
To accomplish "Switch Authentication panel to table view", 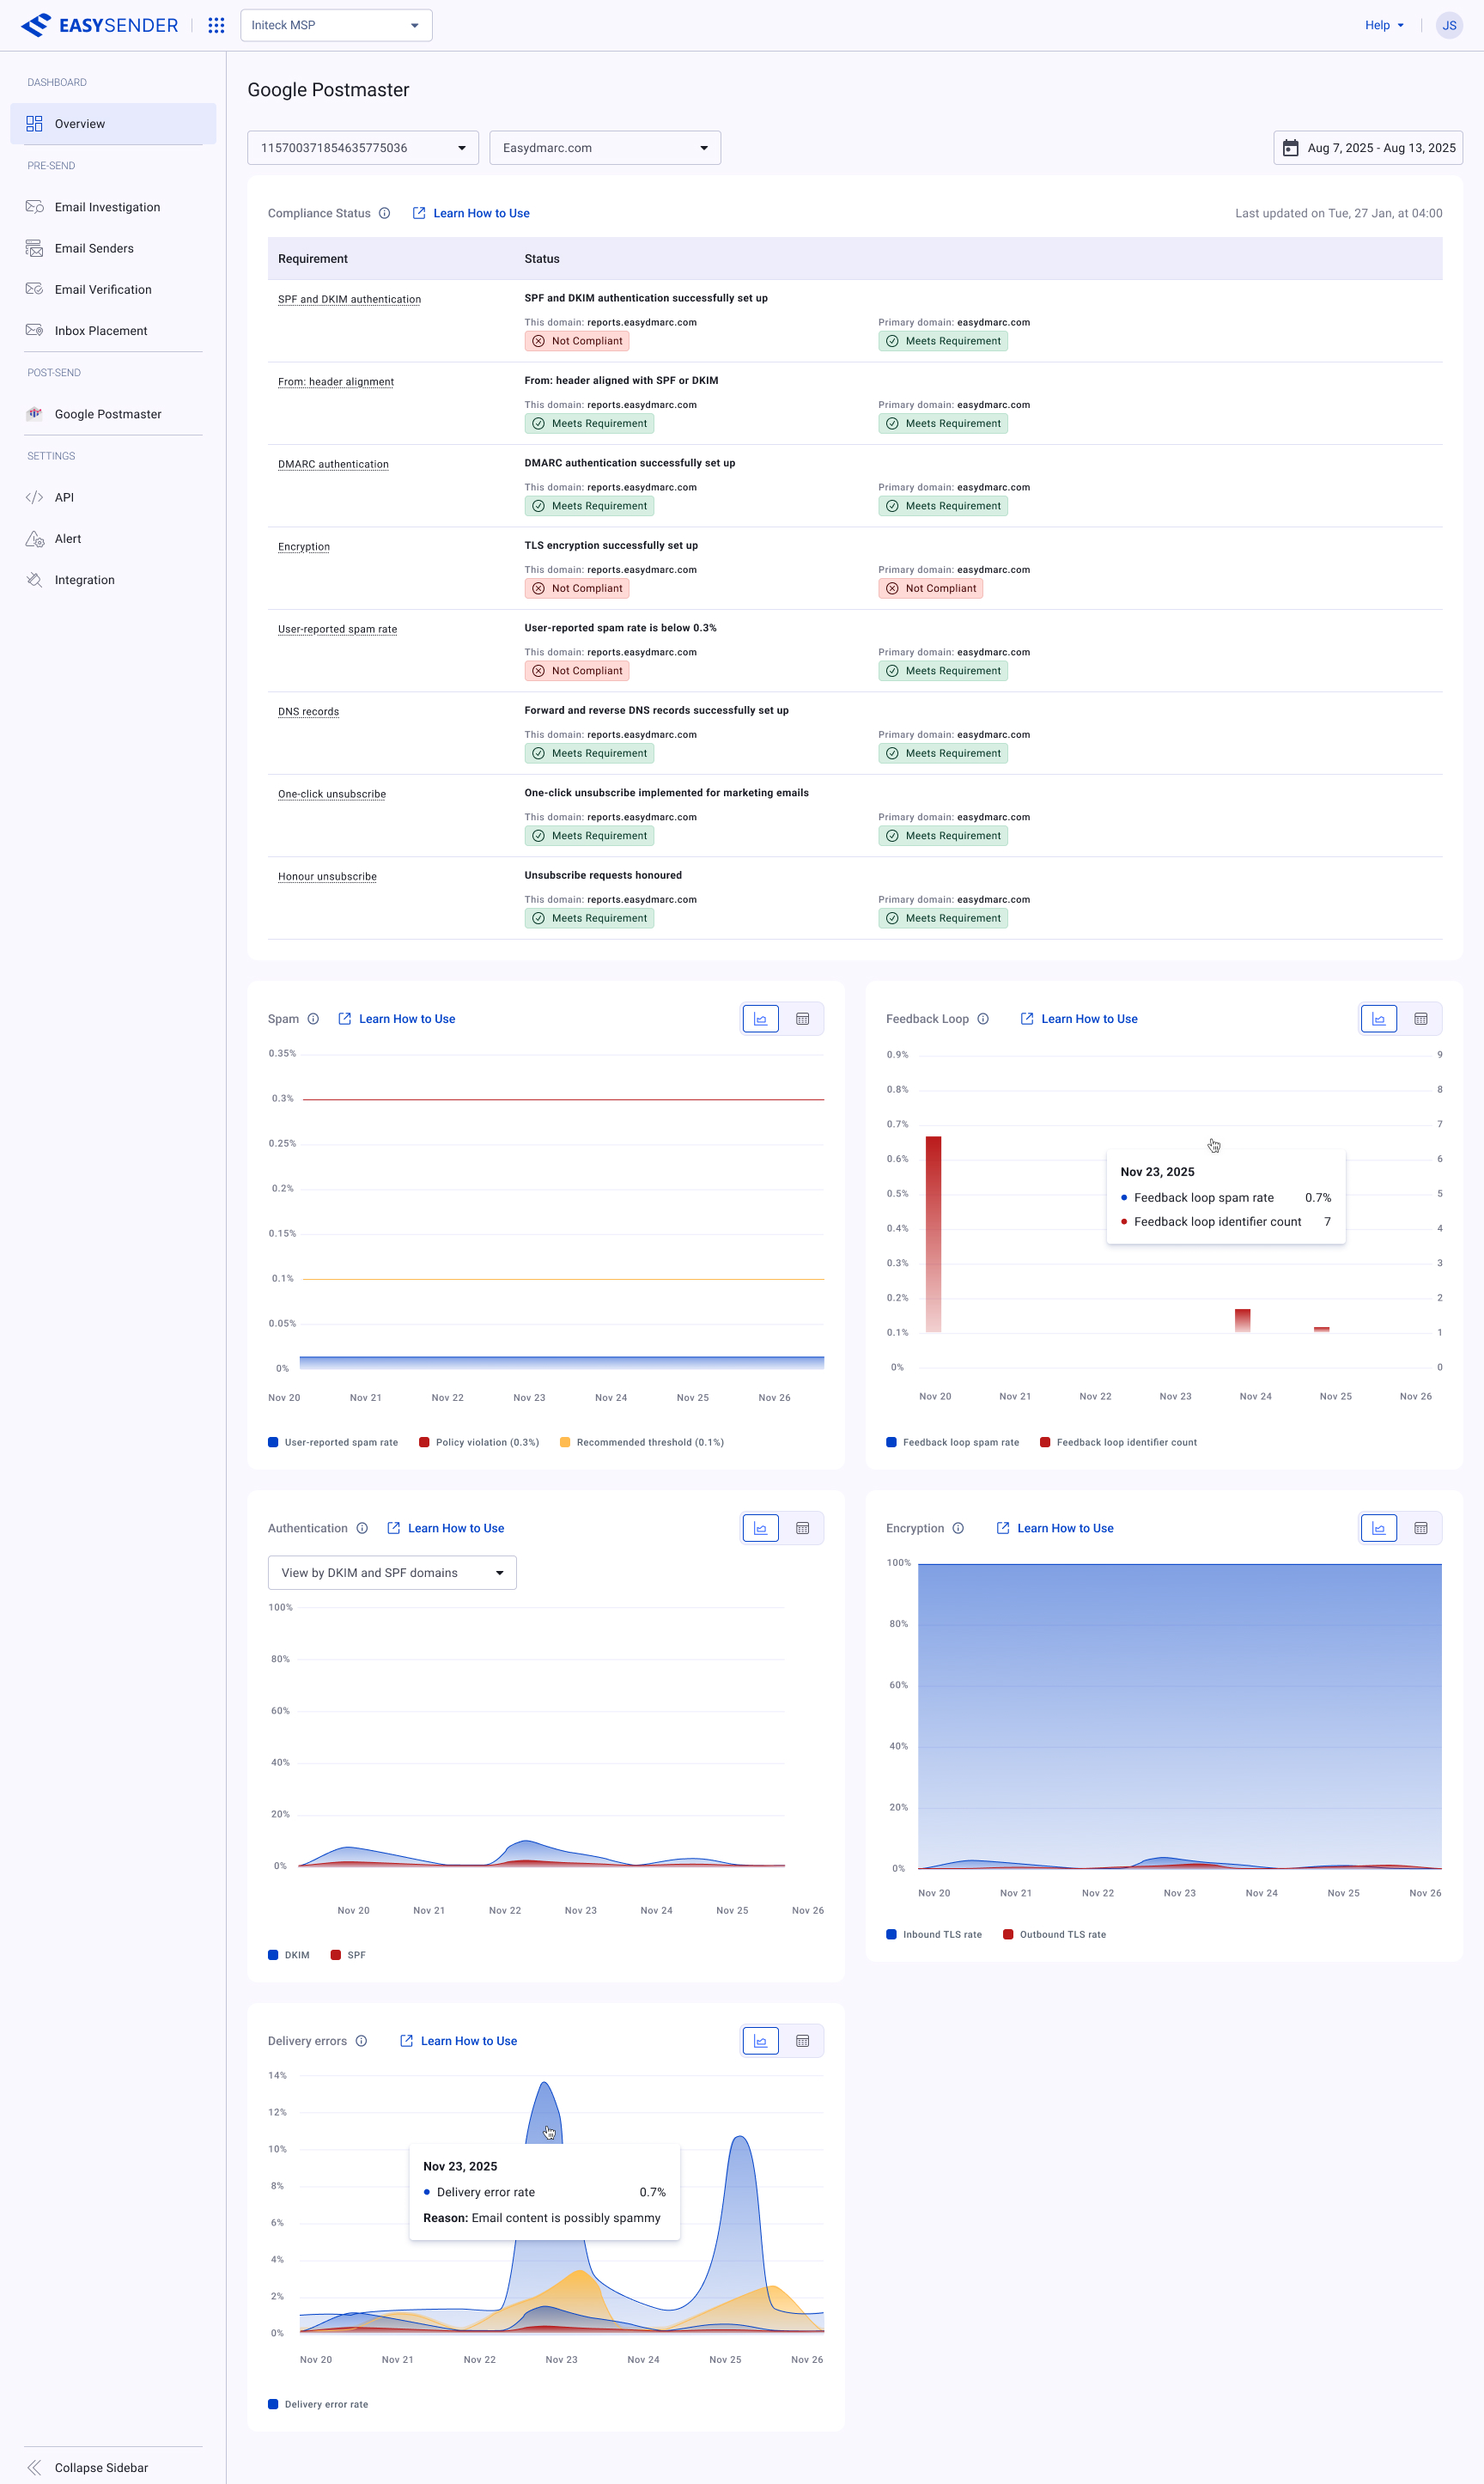I will tap(802, 1528).
